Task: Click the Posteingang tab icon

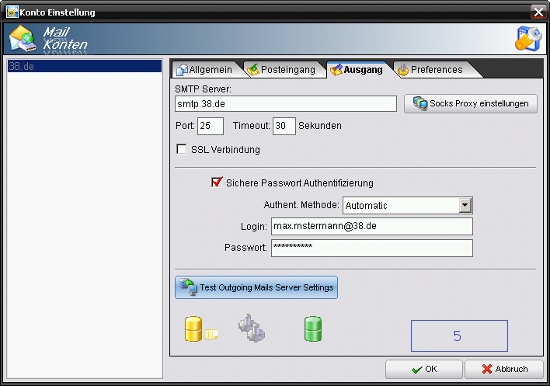Action: [253, 70]
